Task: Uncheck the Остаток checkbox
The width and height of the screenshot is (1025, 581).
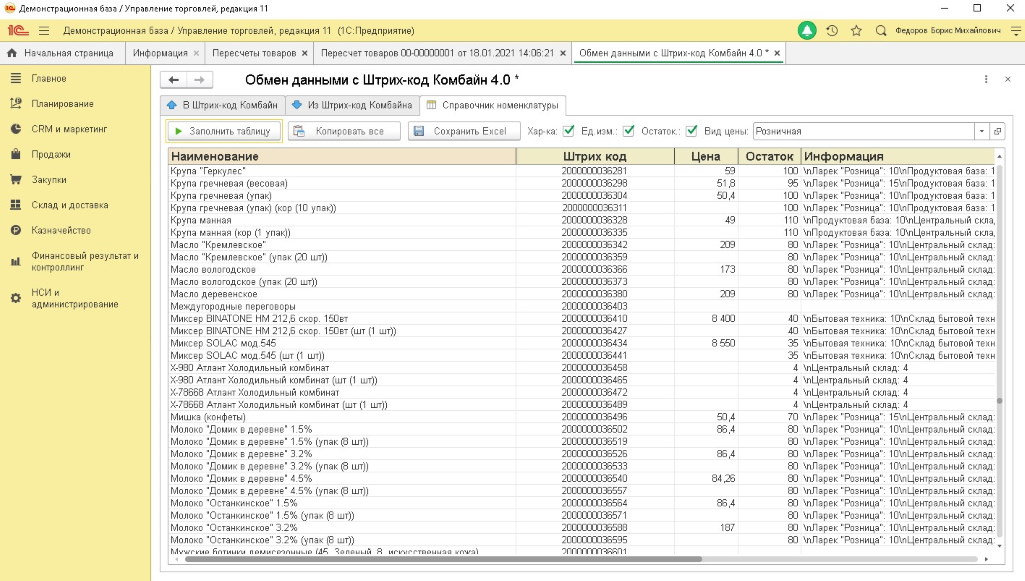Action: [692, 131]
